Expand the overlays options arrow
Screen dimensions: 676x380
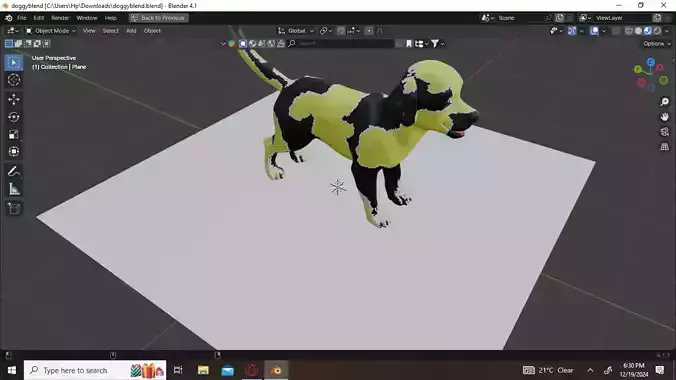604,31
